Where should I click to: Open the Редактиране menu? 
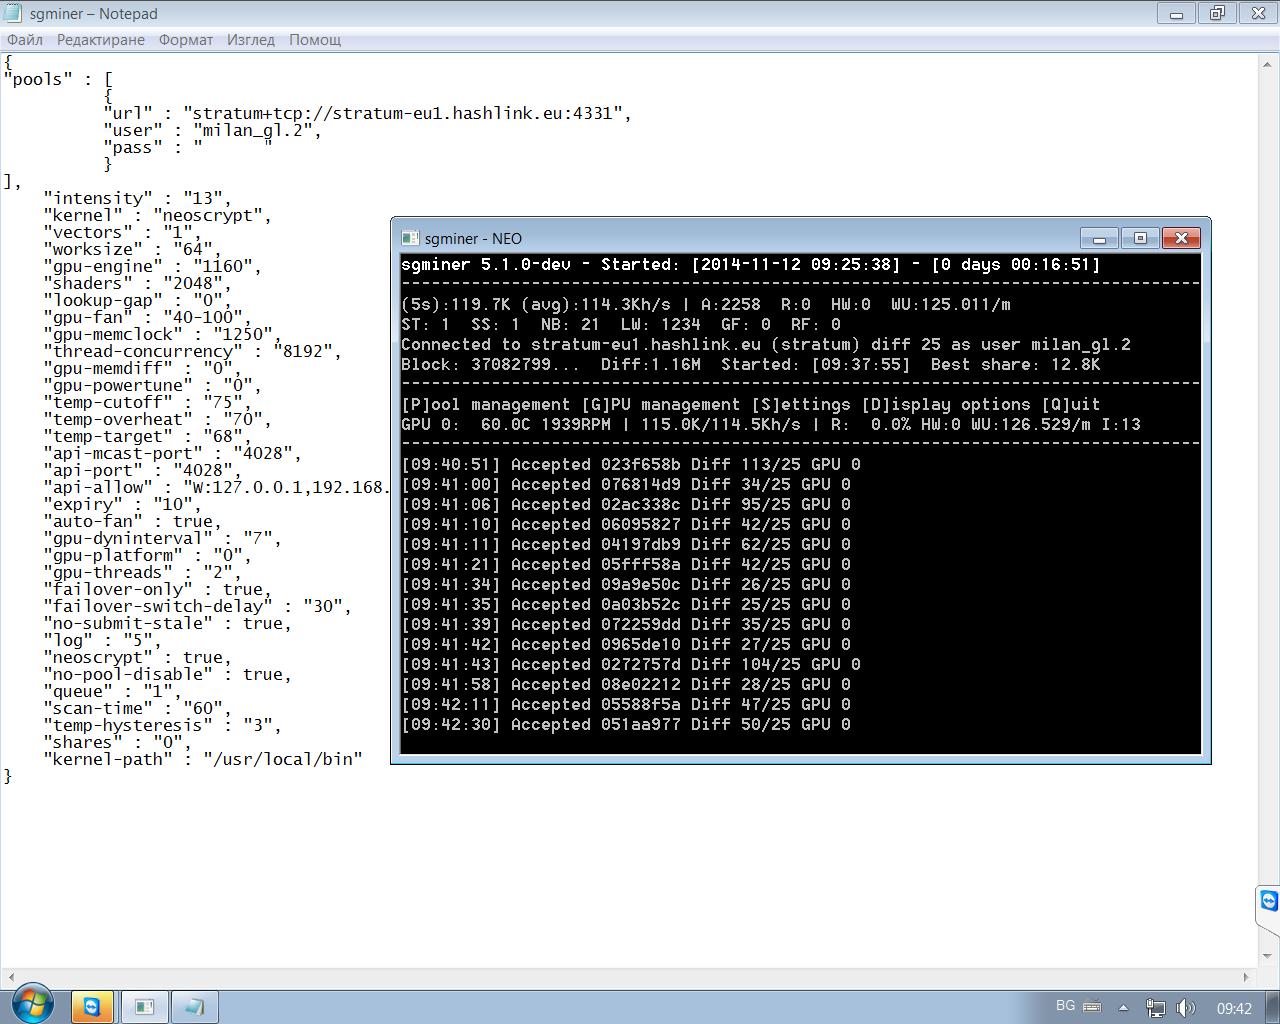click(101, 40)
